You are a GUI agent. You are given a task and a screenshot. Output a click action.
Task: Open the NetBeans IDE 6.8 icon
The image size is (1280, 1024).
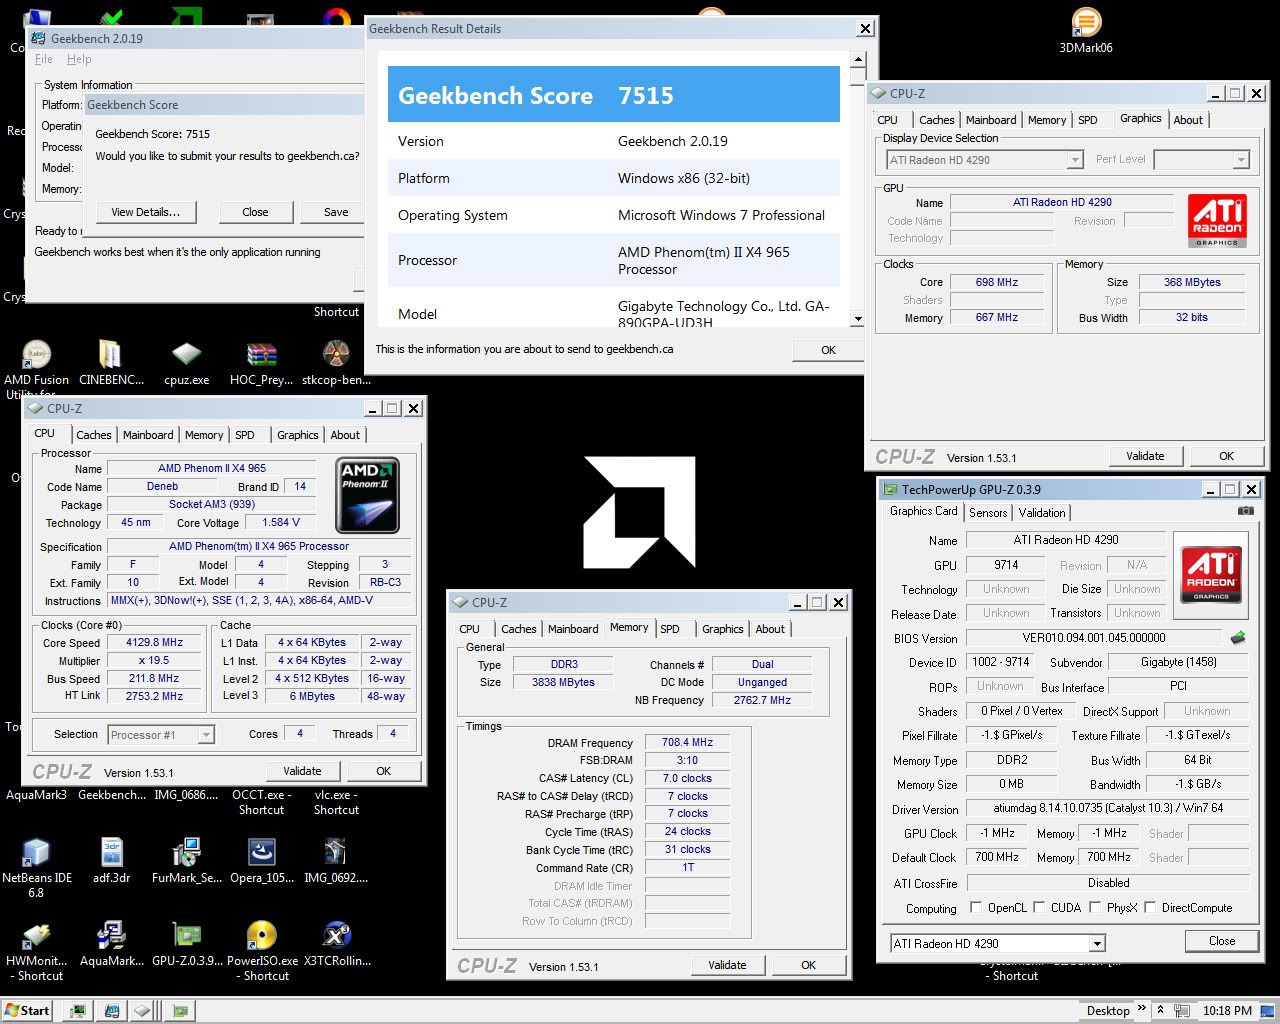(x=36, y=852)
